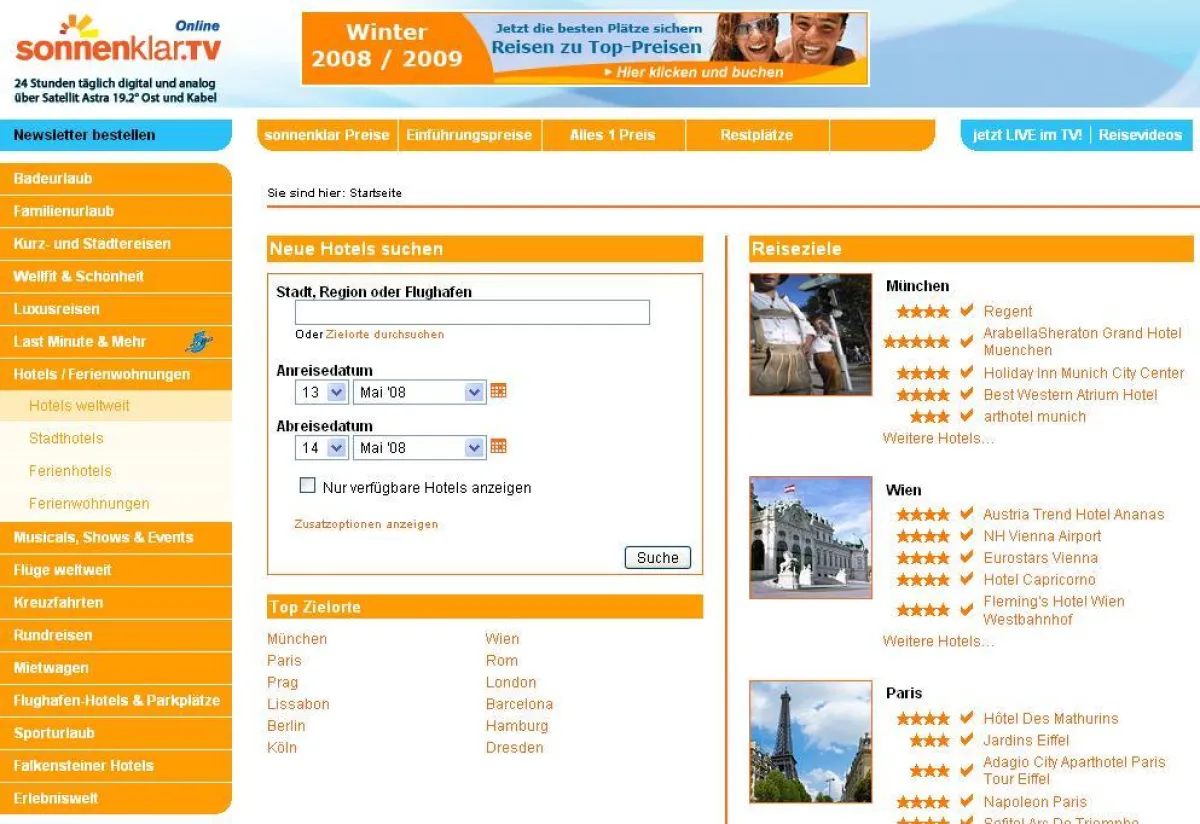Click the star rating beside Austria Trend Hotel Ananas
The height and width of the screenshot is (824, 1200).
pyautogui.click(x=922, y=515)
